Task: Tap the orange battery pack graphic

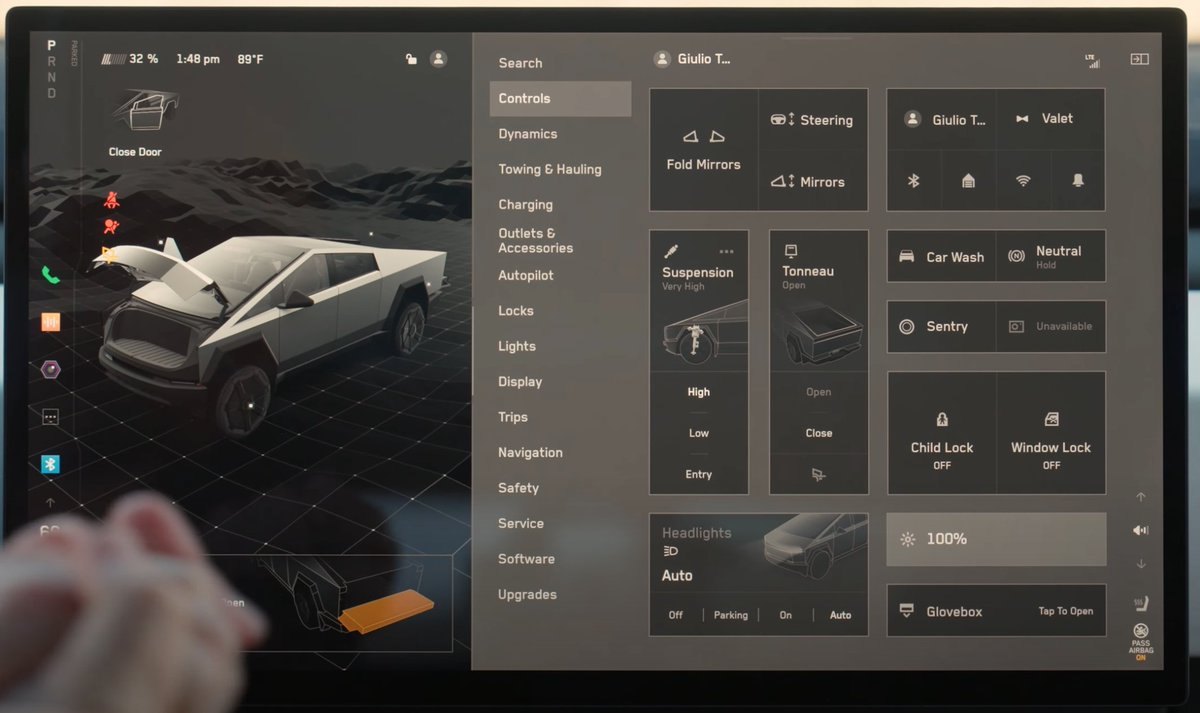Action: pyautogui.click(x=386, y=612)
